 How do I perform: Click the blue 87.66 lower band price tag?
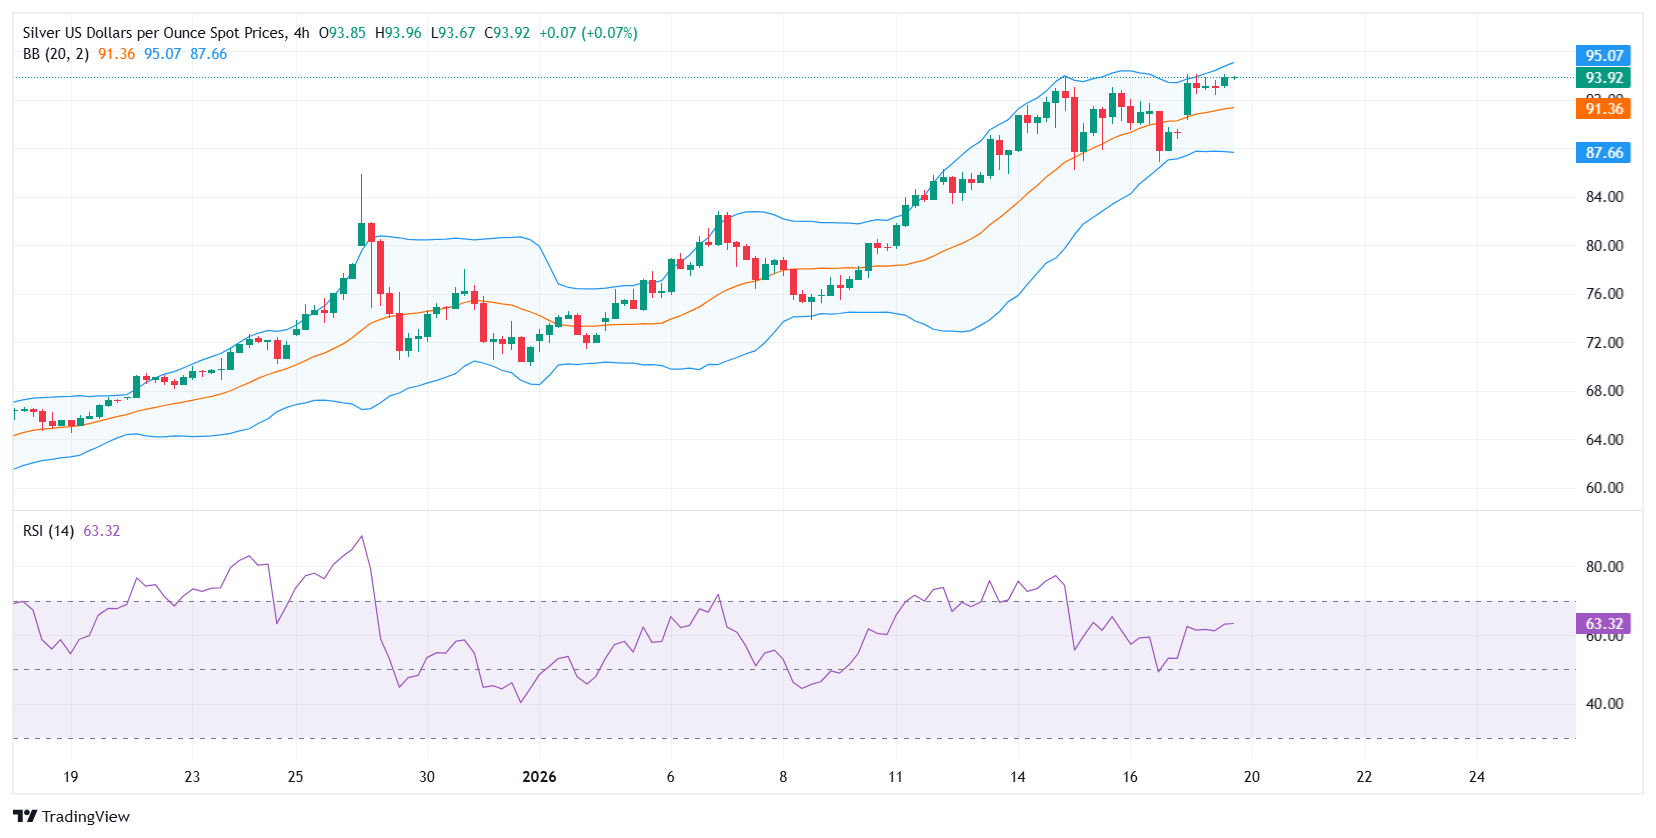[x=1603, y=153]
